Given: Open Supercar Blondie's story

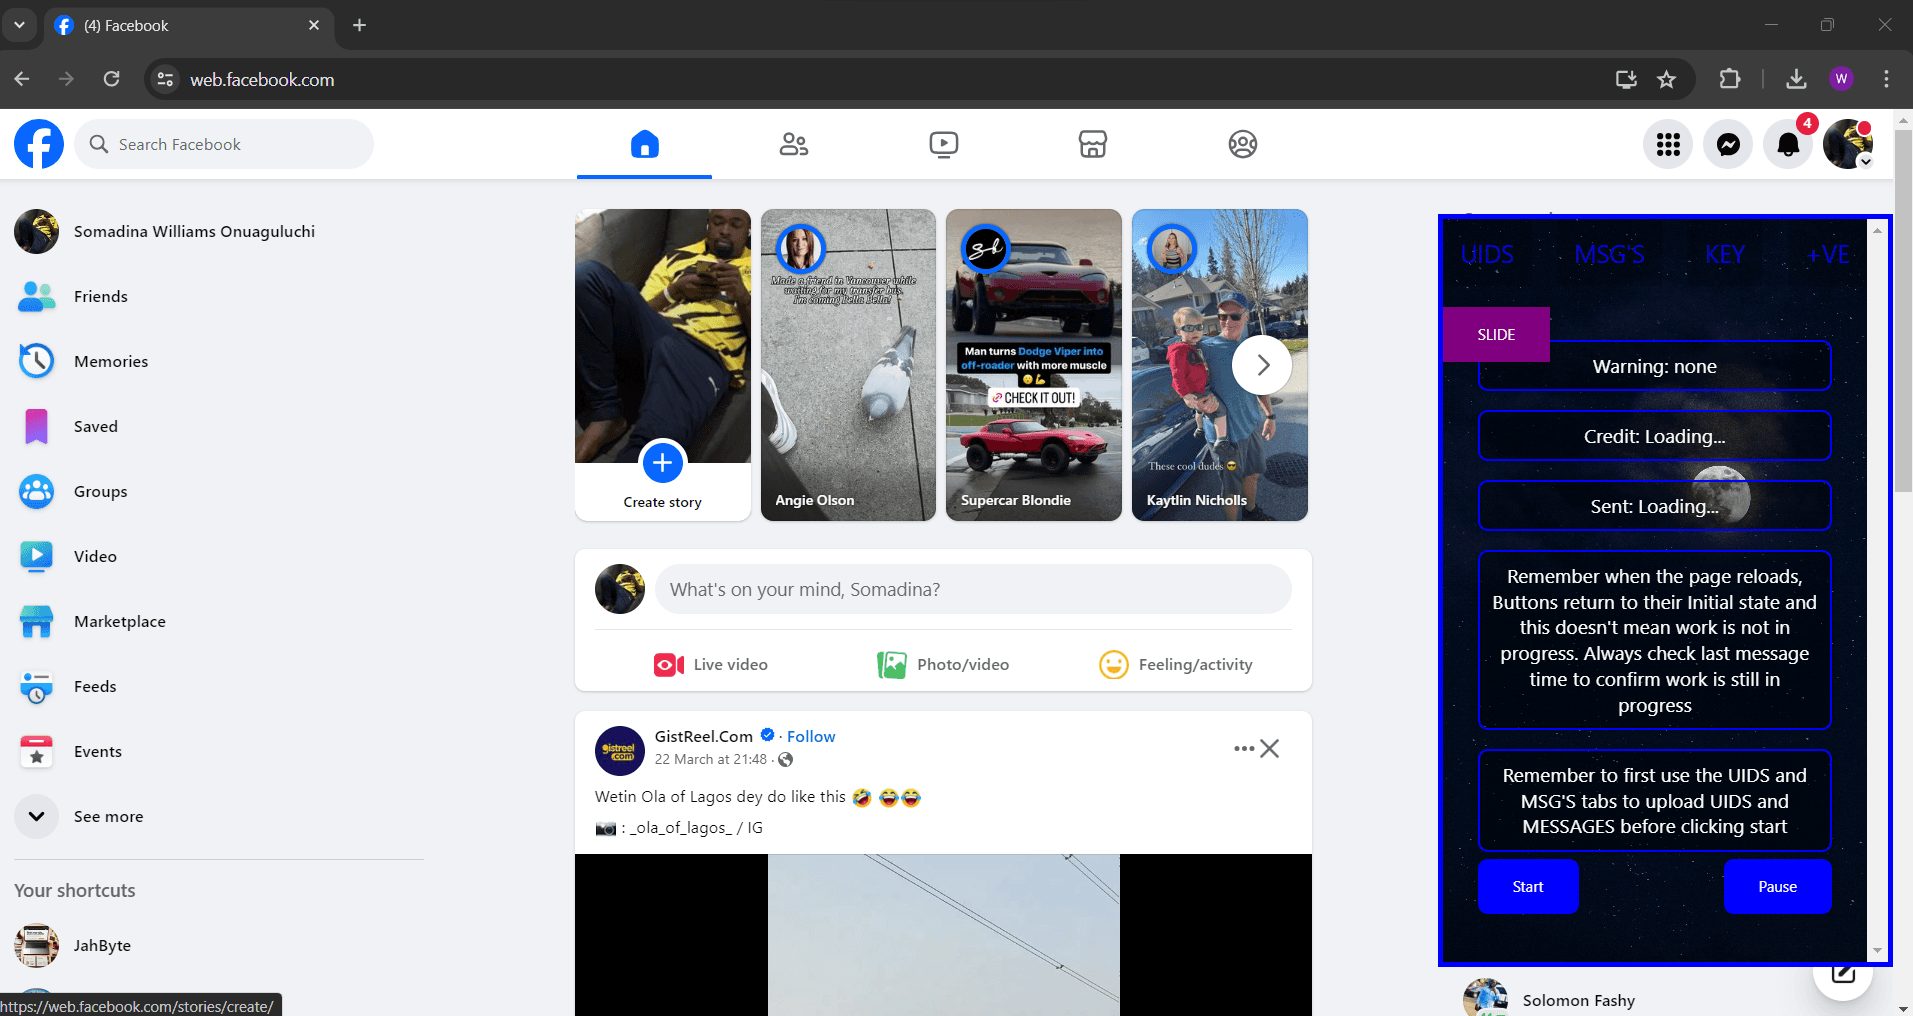Looking at the screenshot, I should pos(1034,365).
